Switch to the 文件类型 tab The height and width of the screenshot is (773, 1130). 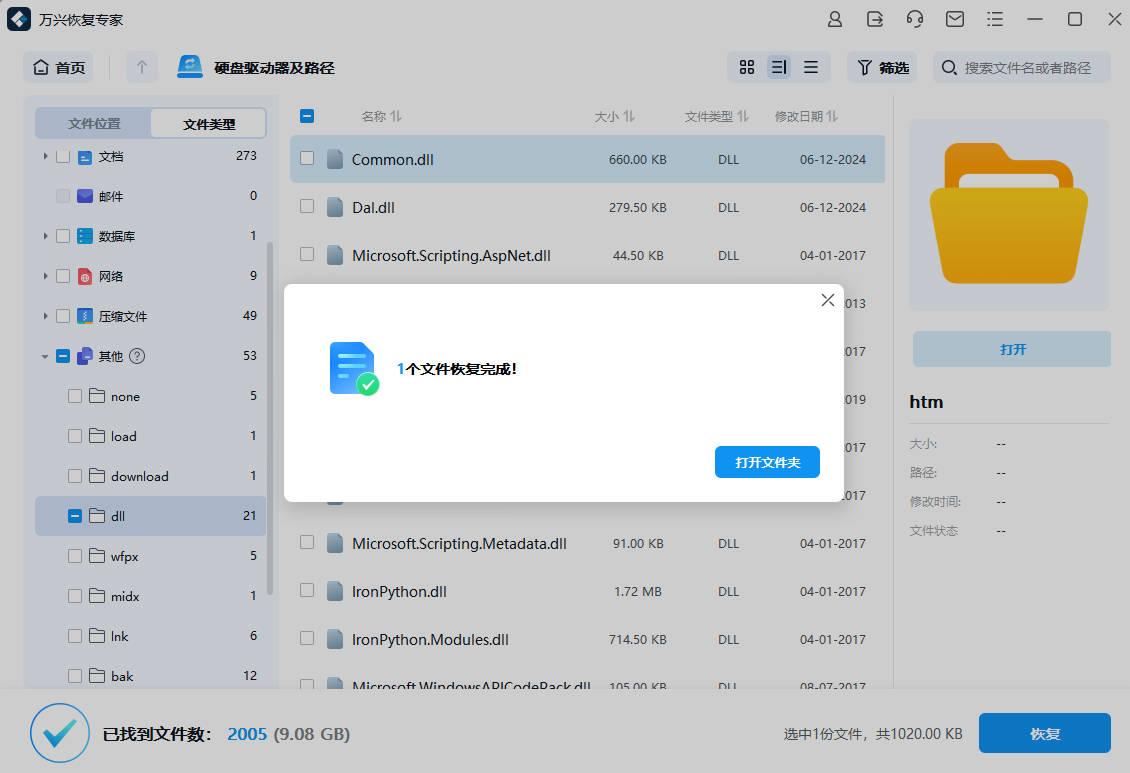tap(208, 122)
